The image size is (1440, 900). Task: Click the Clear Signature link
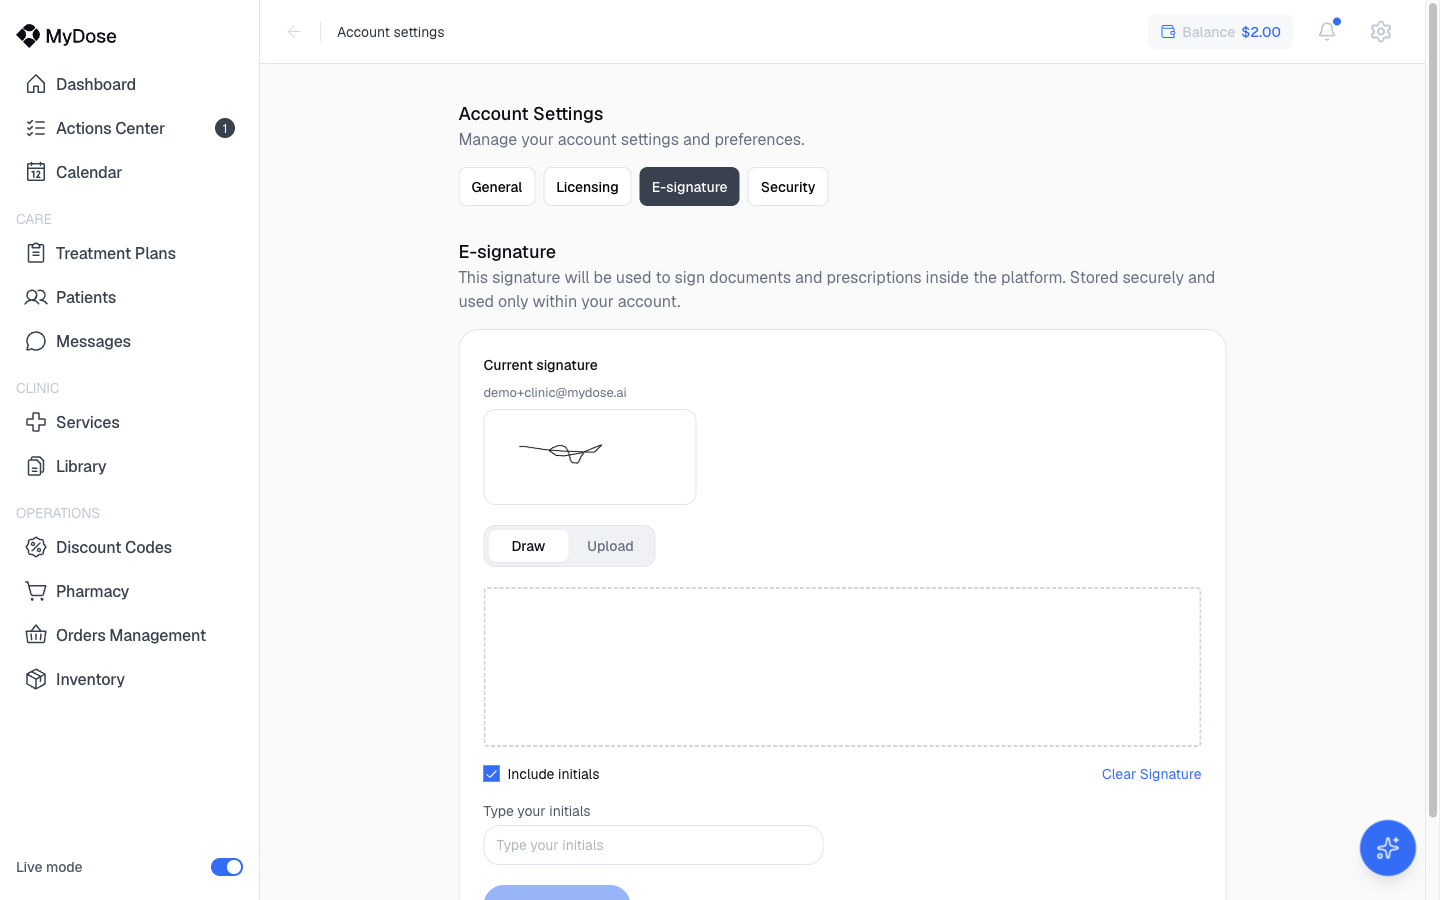coord(1151,774)
